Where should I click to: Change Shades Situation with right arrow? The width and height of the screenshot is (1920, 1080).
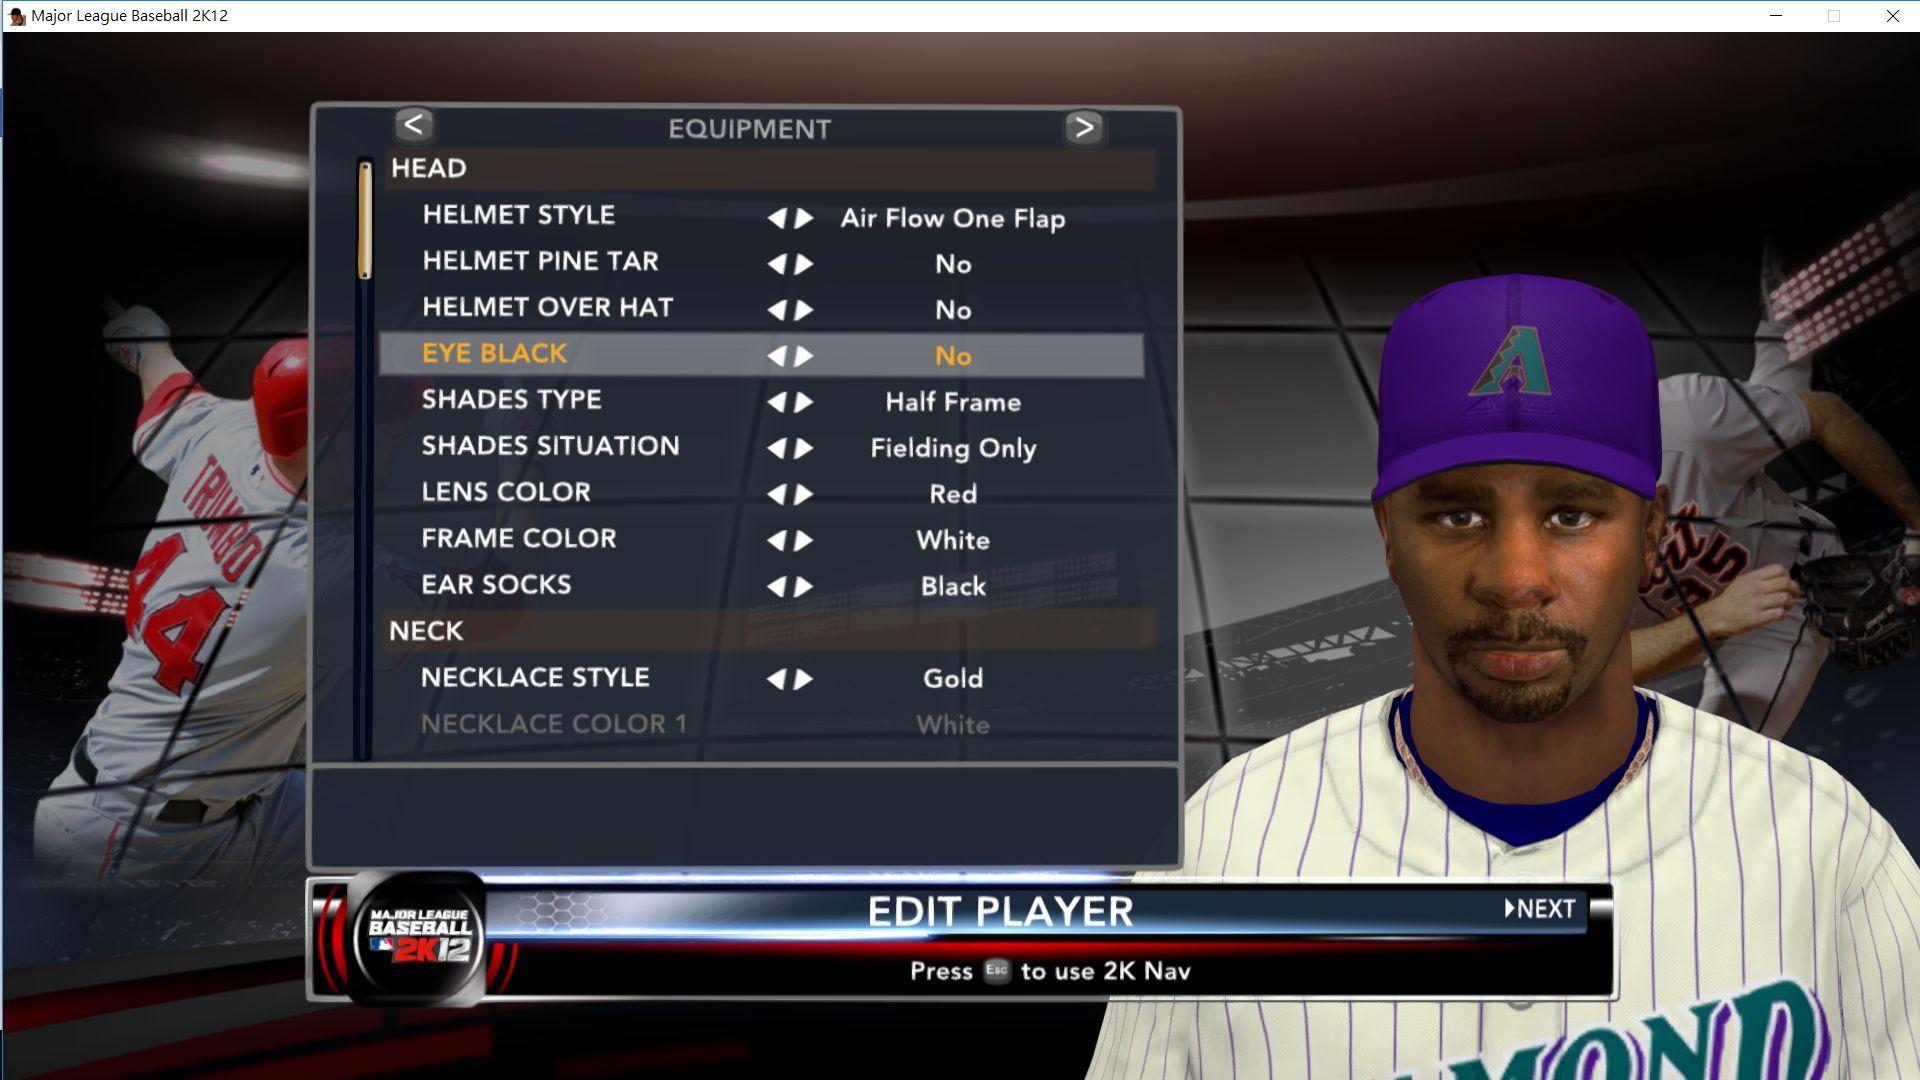coord(803,448)
